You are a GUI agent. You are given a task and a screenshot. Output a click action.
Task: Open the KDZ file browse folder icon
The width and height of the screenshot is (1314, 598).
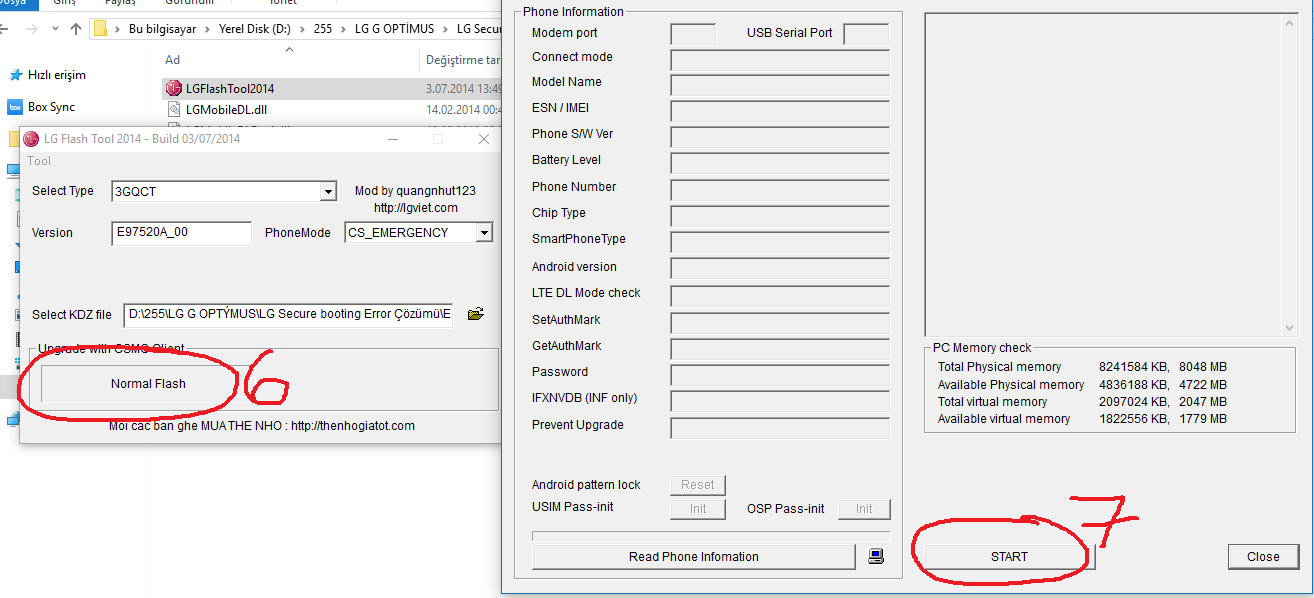click(x=475, y=314)
